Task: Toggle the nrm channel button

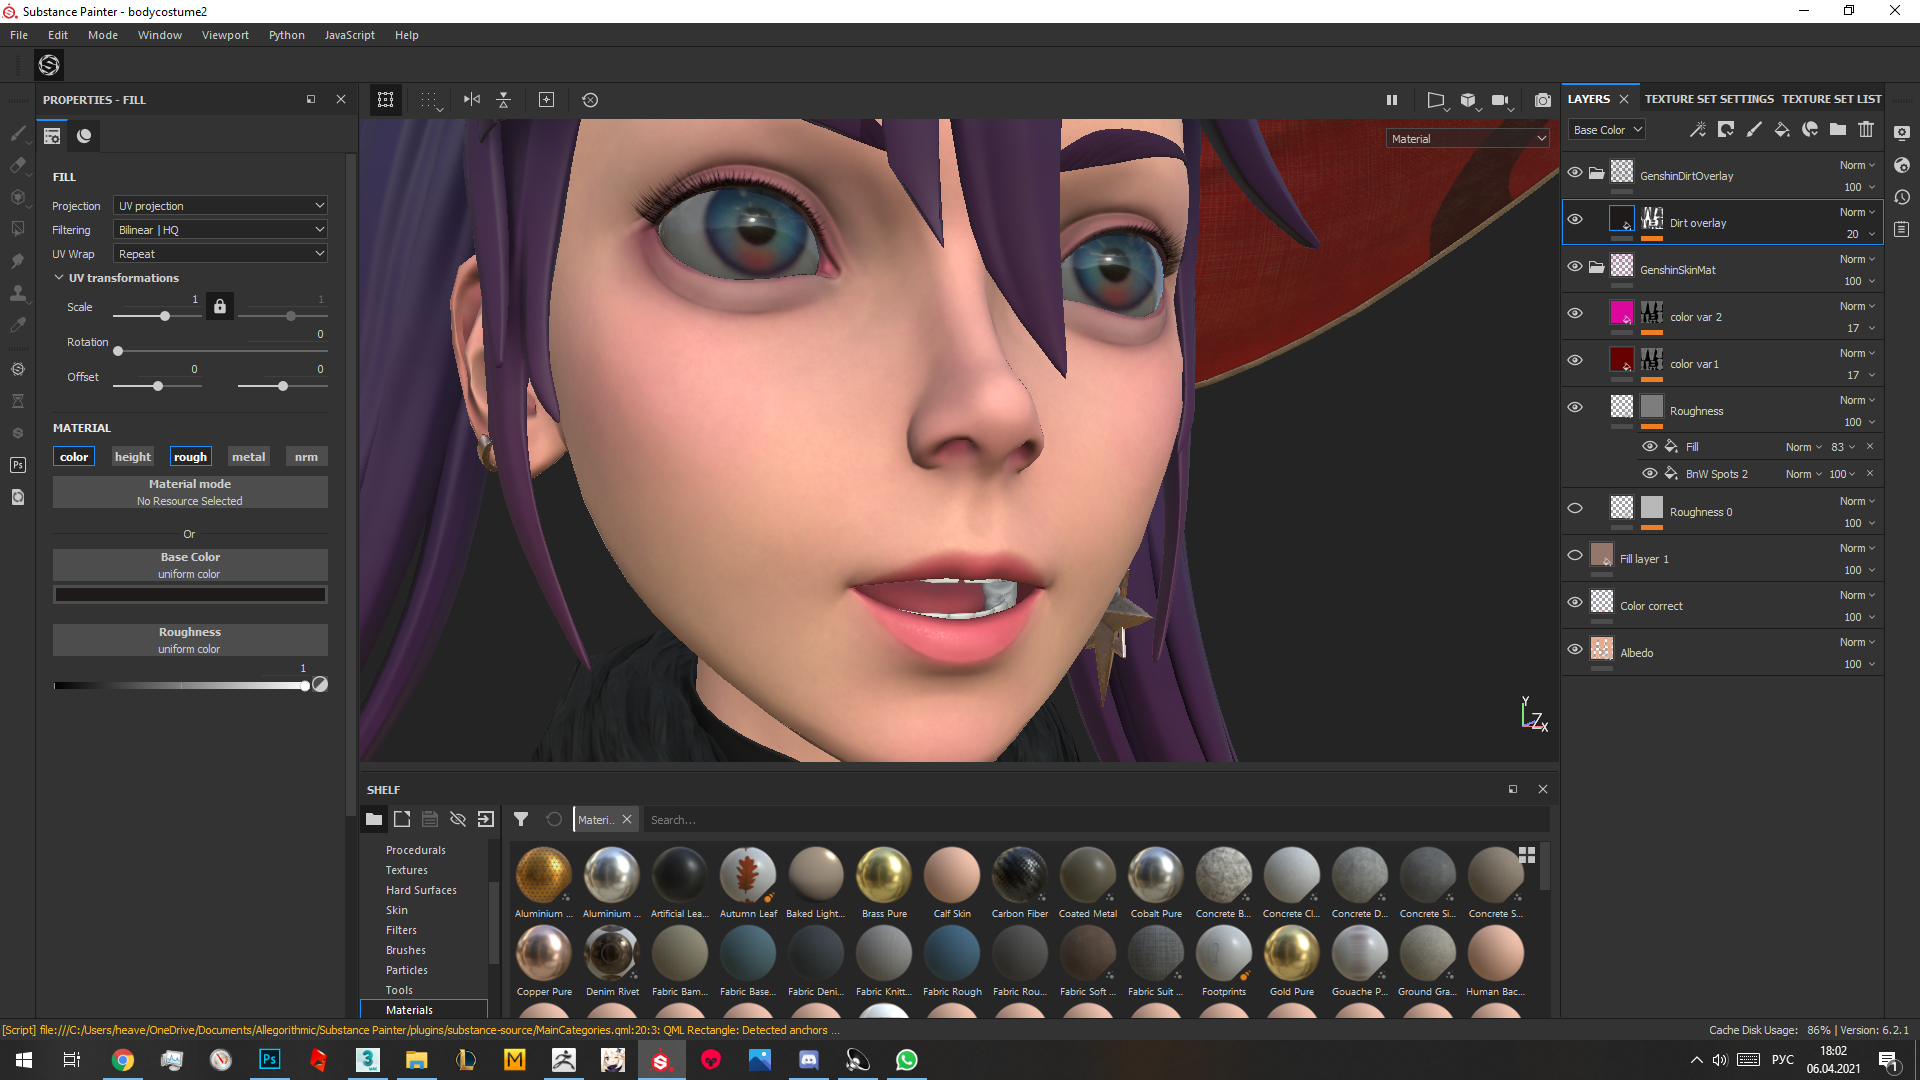Action: [x=306, y=457]
